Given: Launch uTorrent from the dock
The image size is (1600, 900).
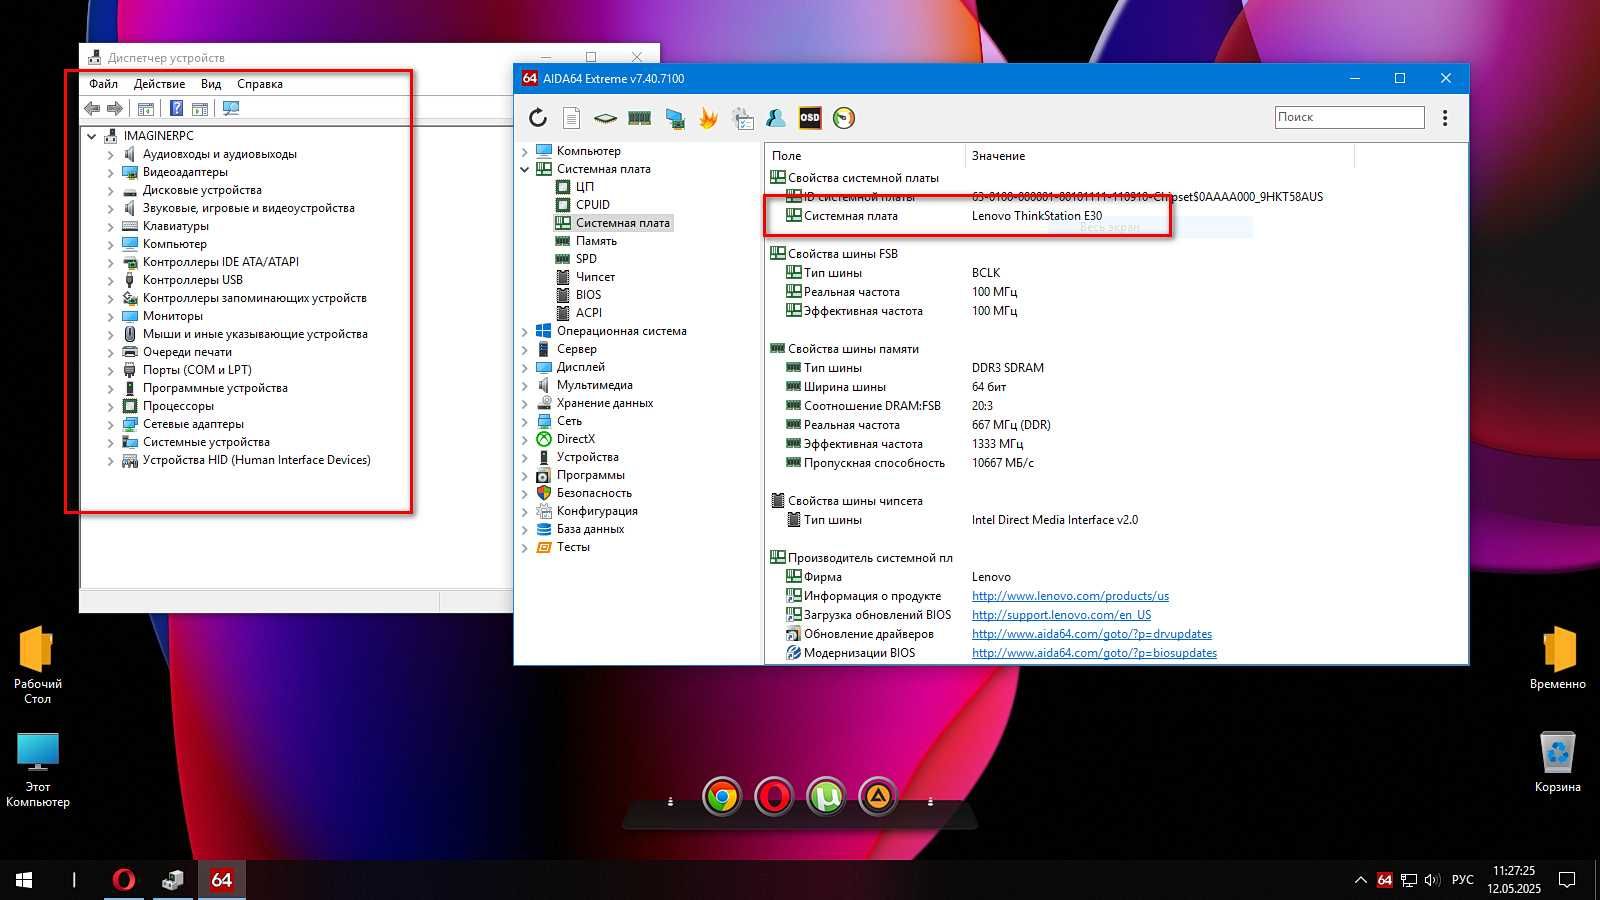Looking at the screenshot, I should point(826,797).
